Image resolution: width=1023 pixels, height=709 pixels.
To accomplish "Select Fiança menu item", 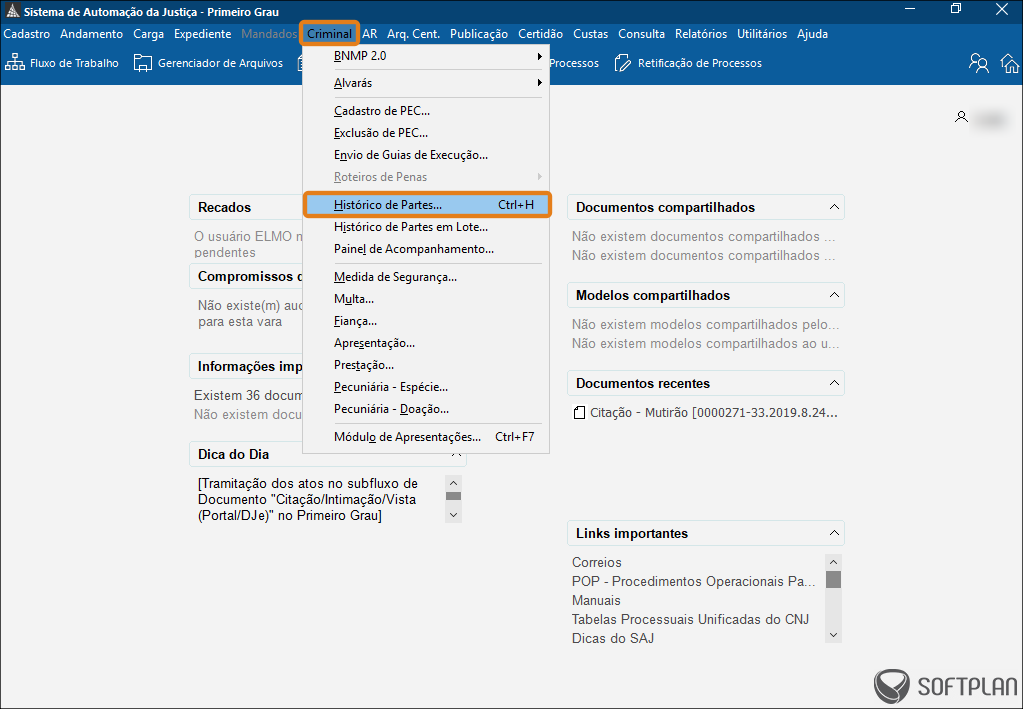I will pos(426,322).
